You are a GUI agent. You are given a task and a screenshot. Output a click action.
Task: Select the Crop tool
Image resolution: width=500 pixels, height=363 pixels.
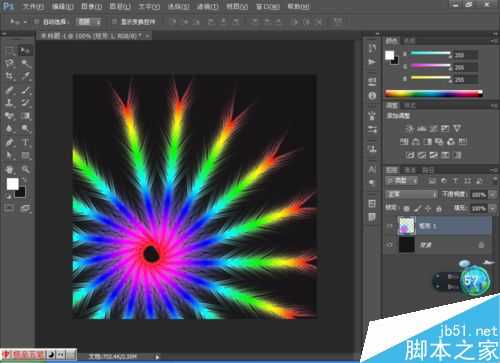pyautogui.click(x=9, y=76)
